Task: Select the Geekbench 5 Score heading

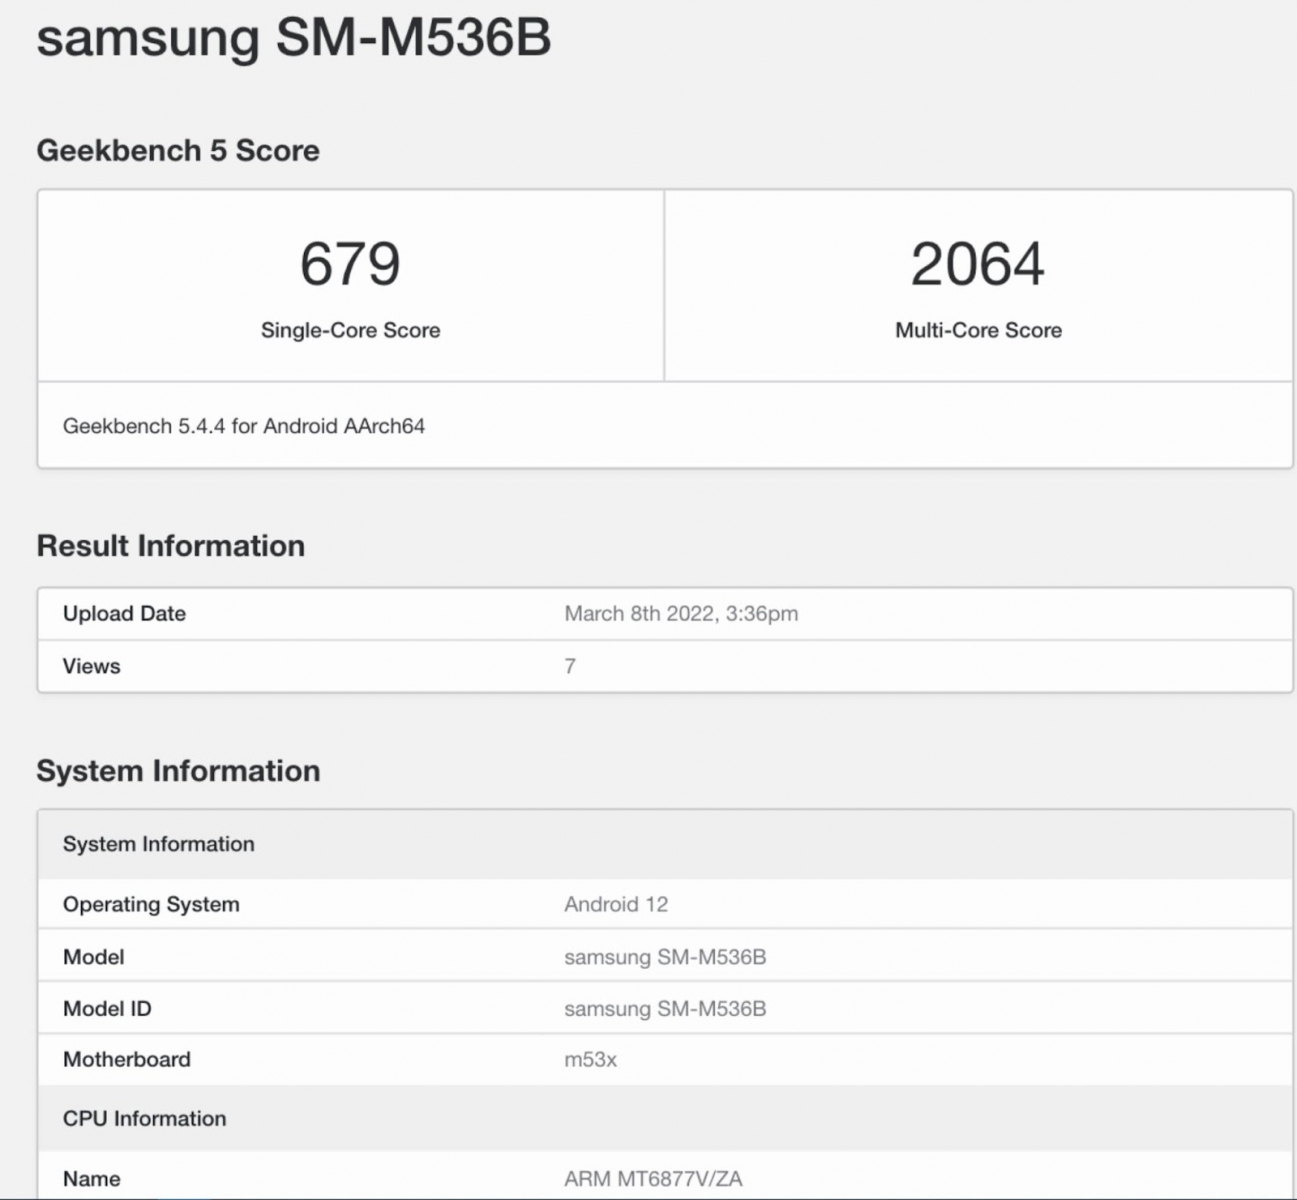Action: point(178,150)
